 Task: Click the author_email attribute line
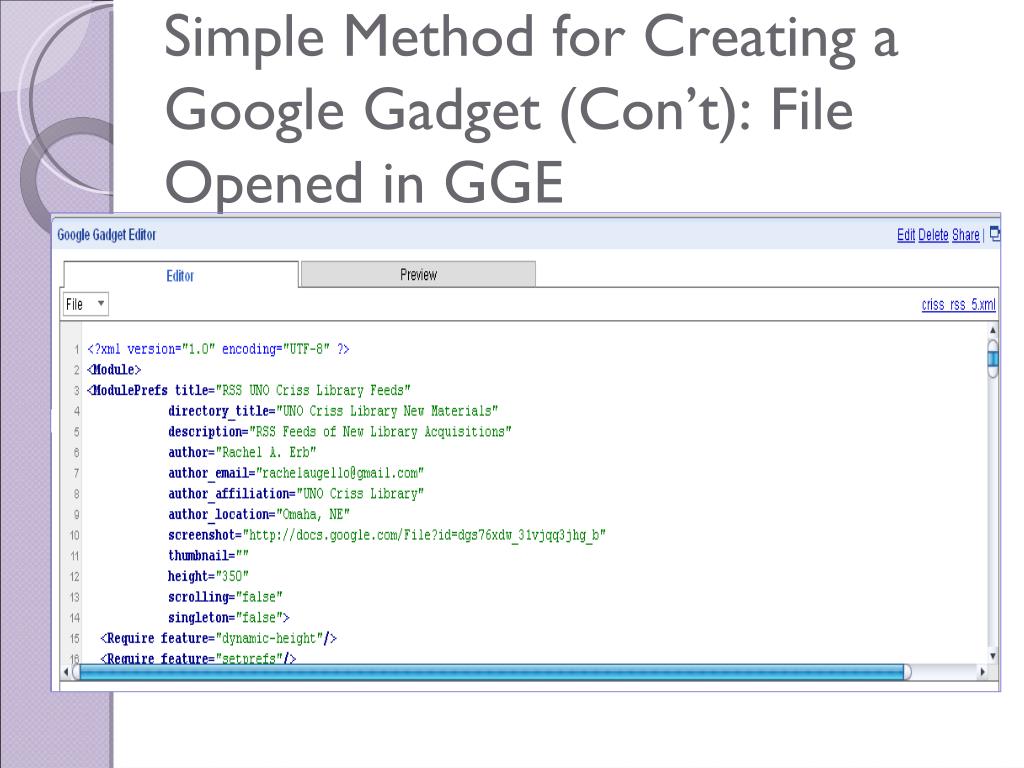tap(296, 473)
